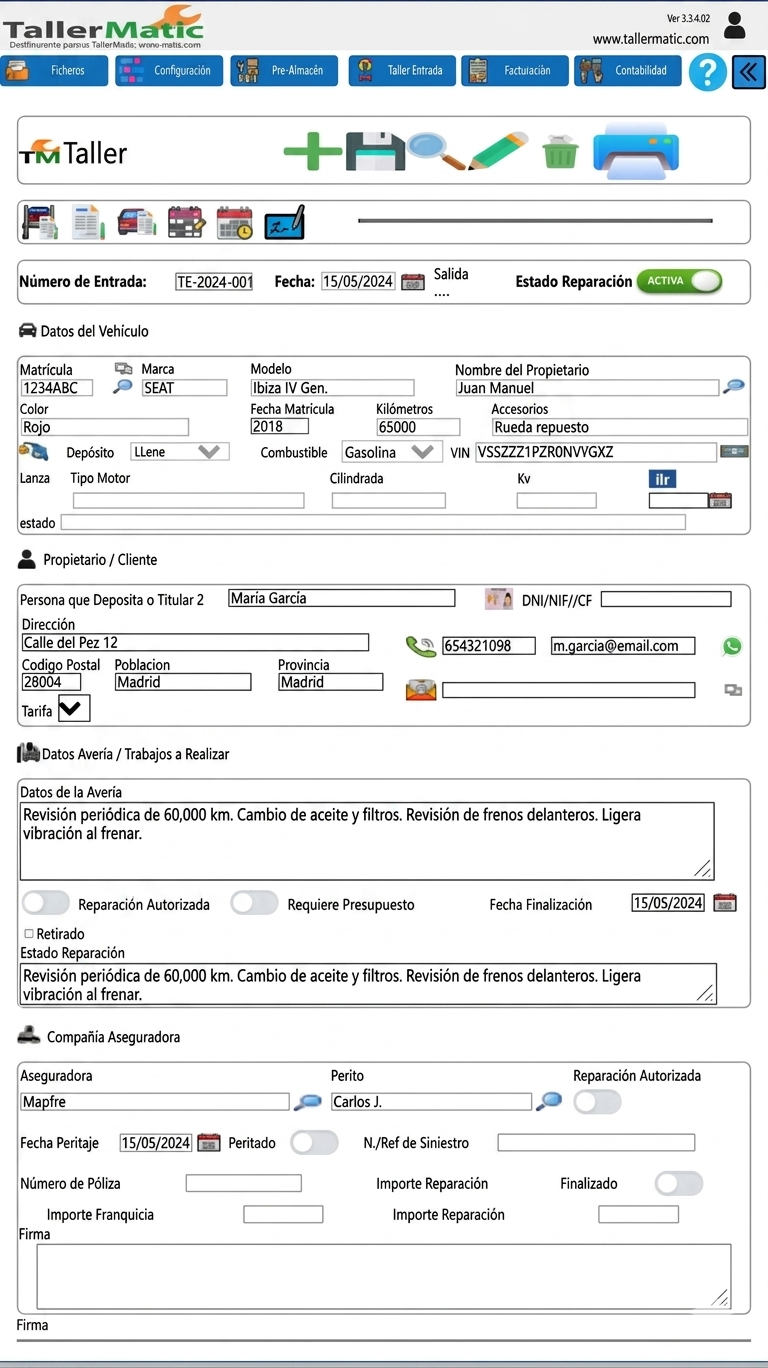This screenshot has width=768, height=1368.
Task: Click the Datos de la Avería text area
Action: tap(368, 841)
